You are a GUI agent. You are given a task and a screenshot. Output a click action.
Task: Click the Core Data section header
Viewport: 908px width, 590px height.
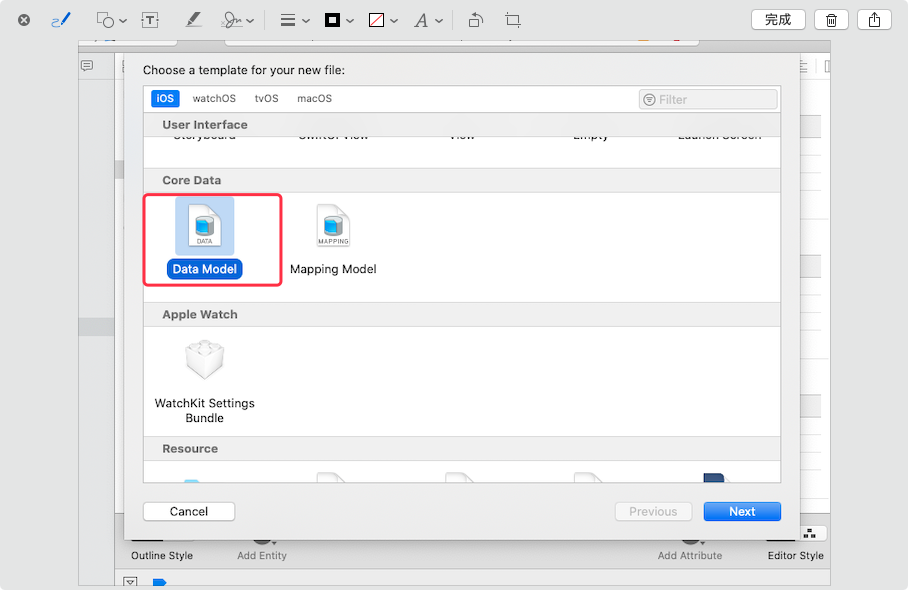(x=462, y=180)
